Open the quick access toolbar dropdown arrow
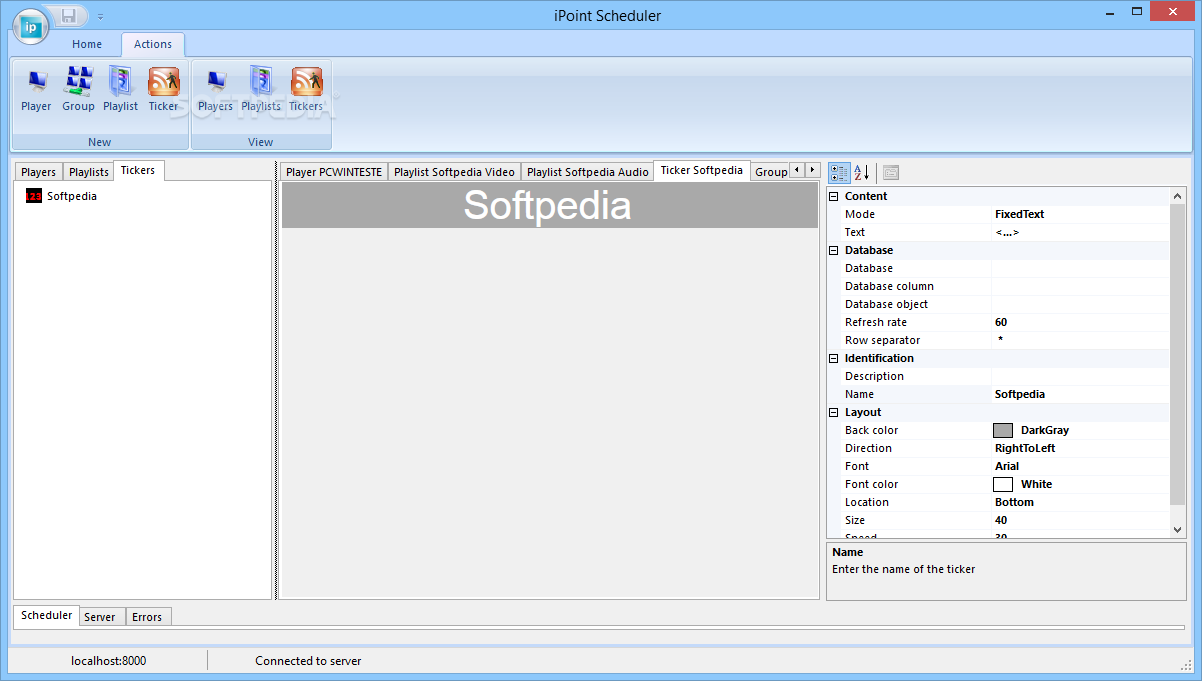This screenshot has width=1202, height=681. coord(100,16)
